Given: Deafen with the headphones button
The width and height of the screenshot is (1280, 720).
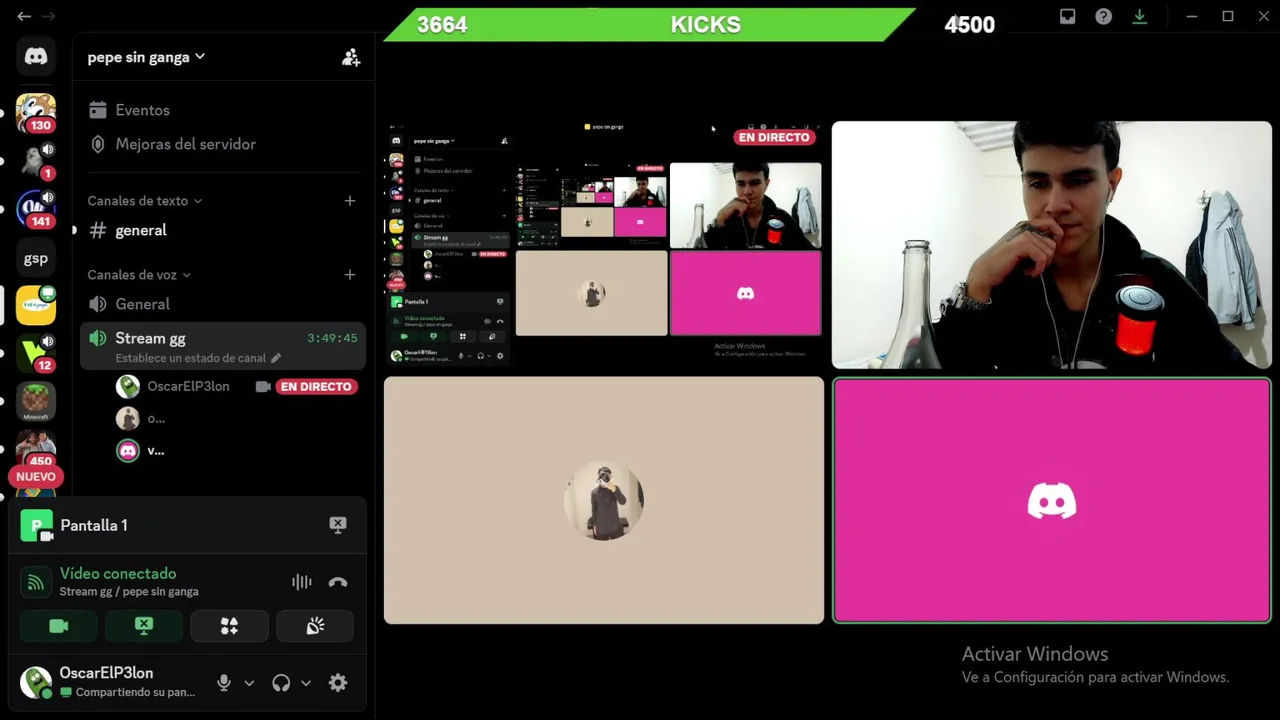Looking at the screenshot, I should (281, 683).
